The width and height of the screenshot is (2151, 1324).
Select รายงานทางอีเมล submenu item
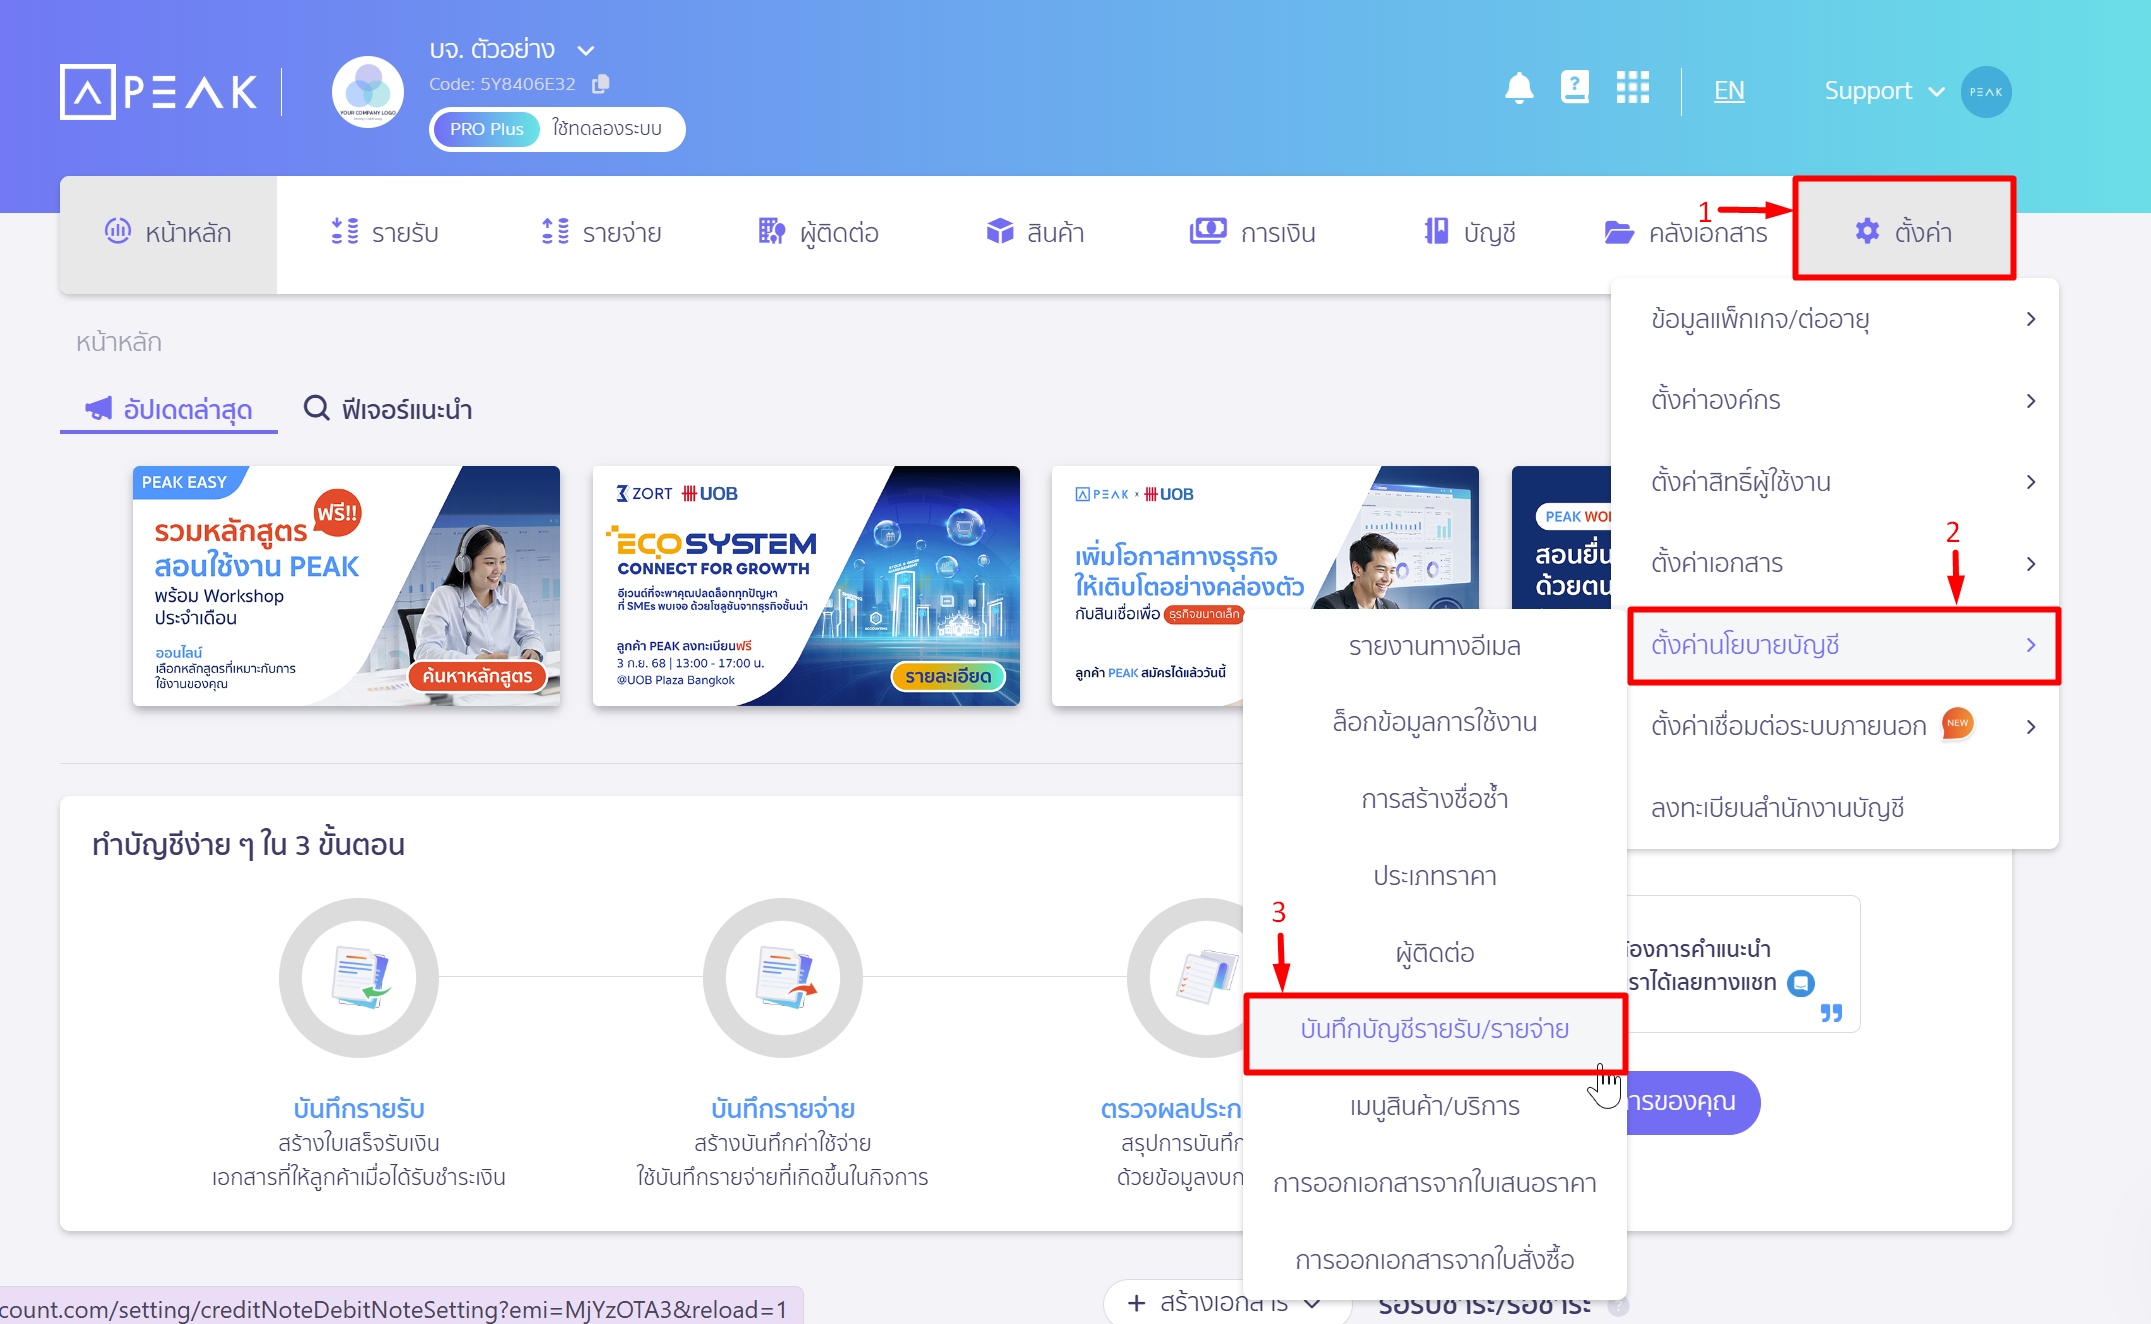click(1434, 646)
